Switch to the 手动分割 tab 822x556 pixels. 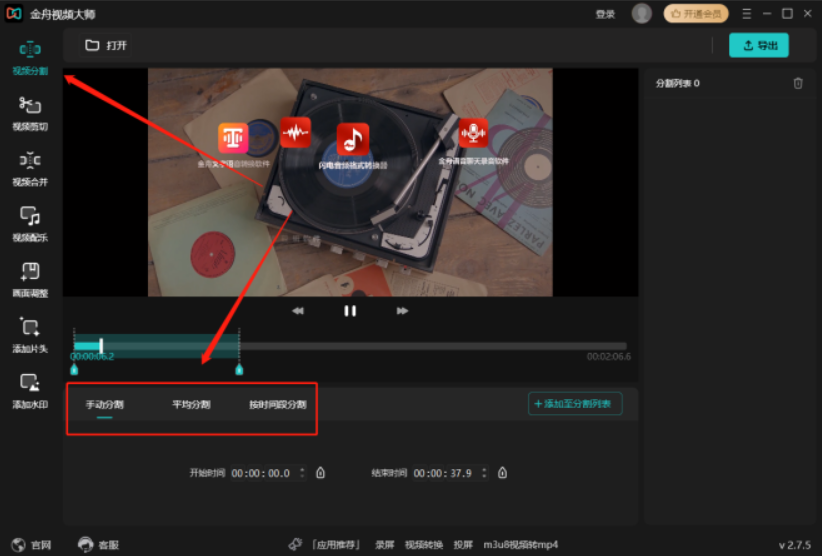coord(105,405)
